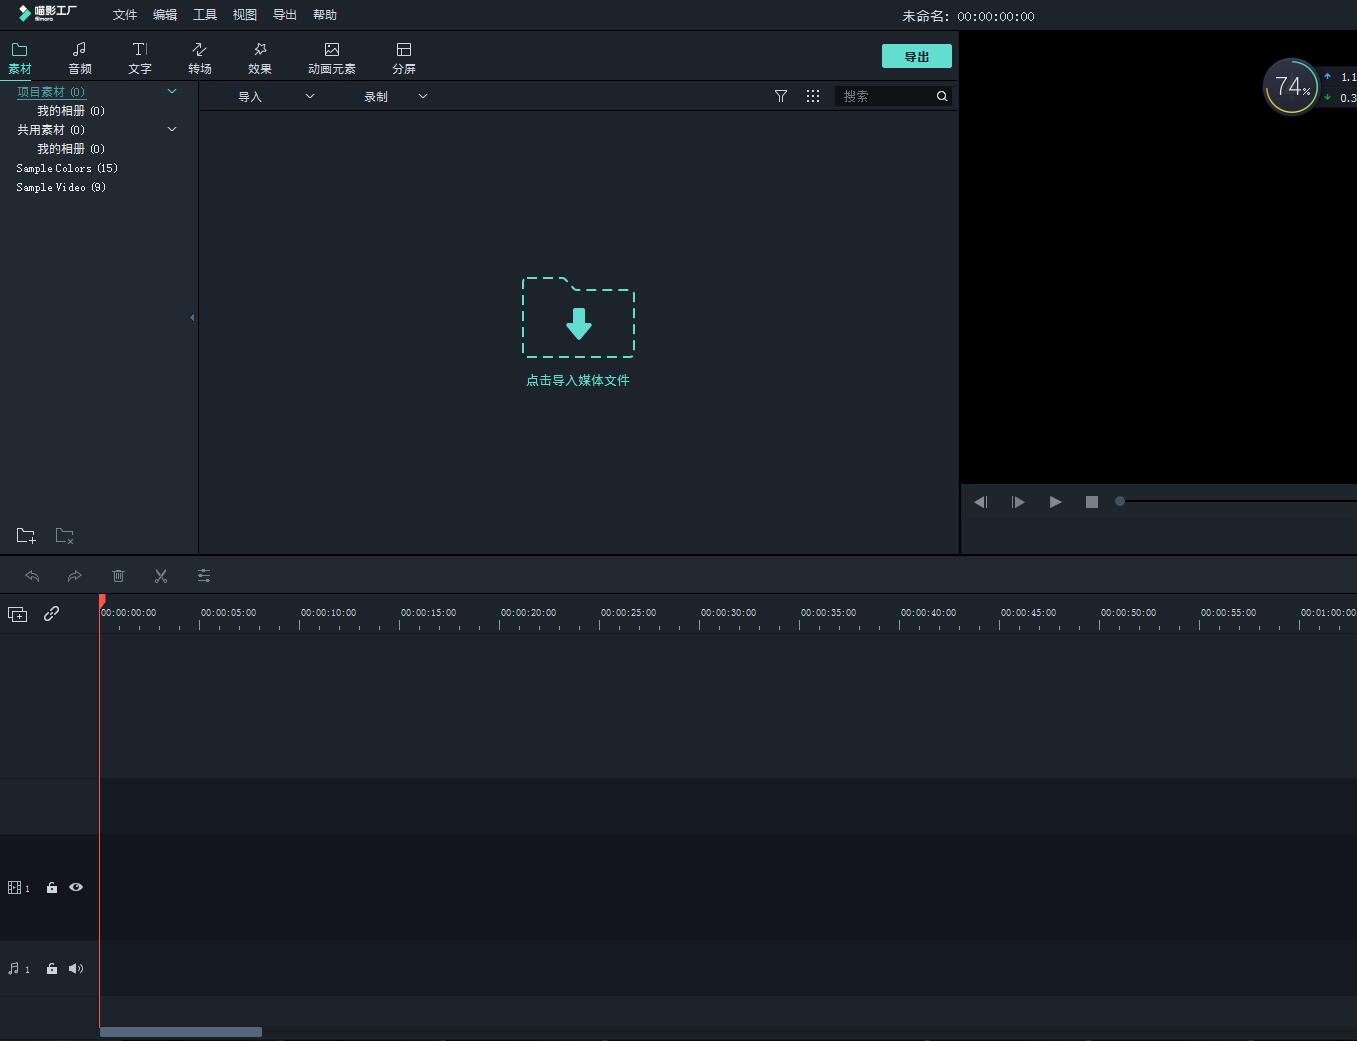
Task: Collapse the 项目素材 tree section
Action: [172, 91]
